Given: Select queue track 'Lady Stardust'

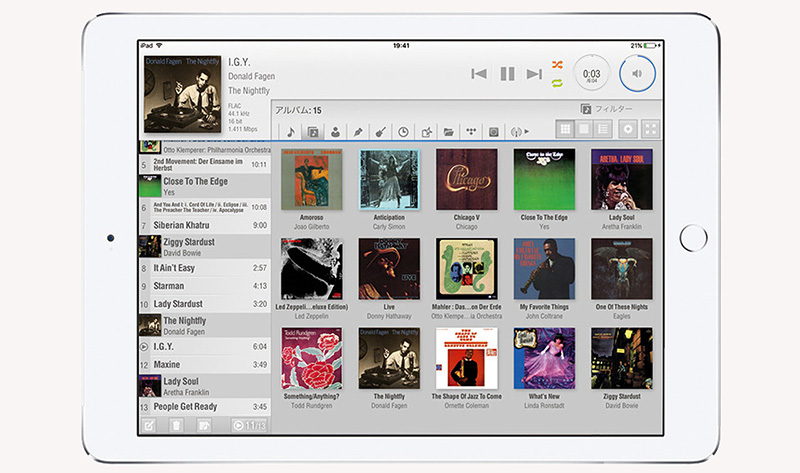Looking at the screenshot, I should [205, 304].
